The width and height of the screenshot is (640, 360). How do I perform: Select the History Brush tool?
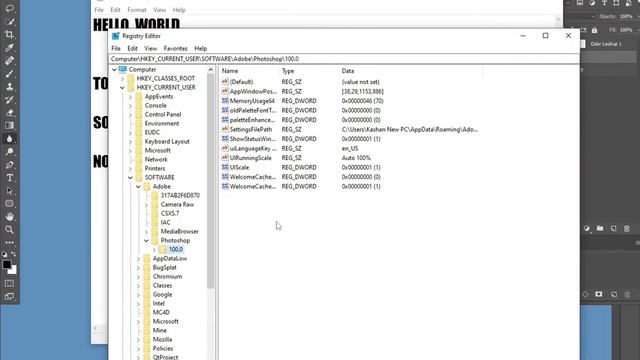(9, 100)
